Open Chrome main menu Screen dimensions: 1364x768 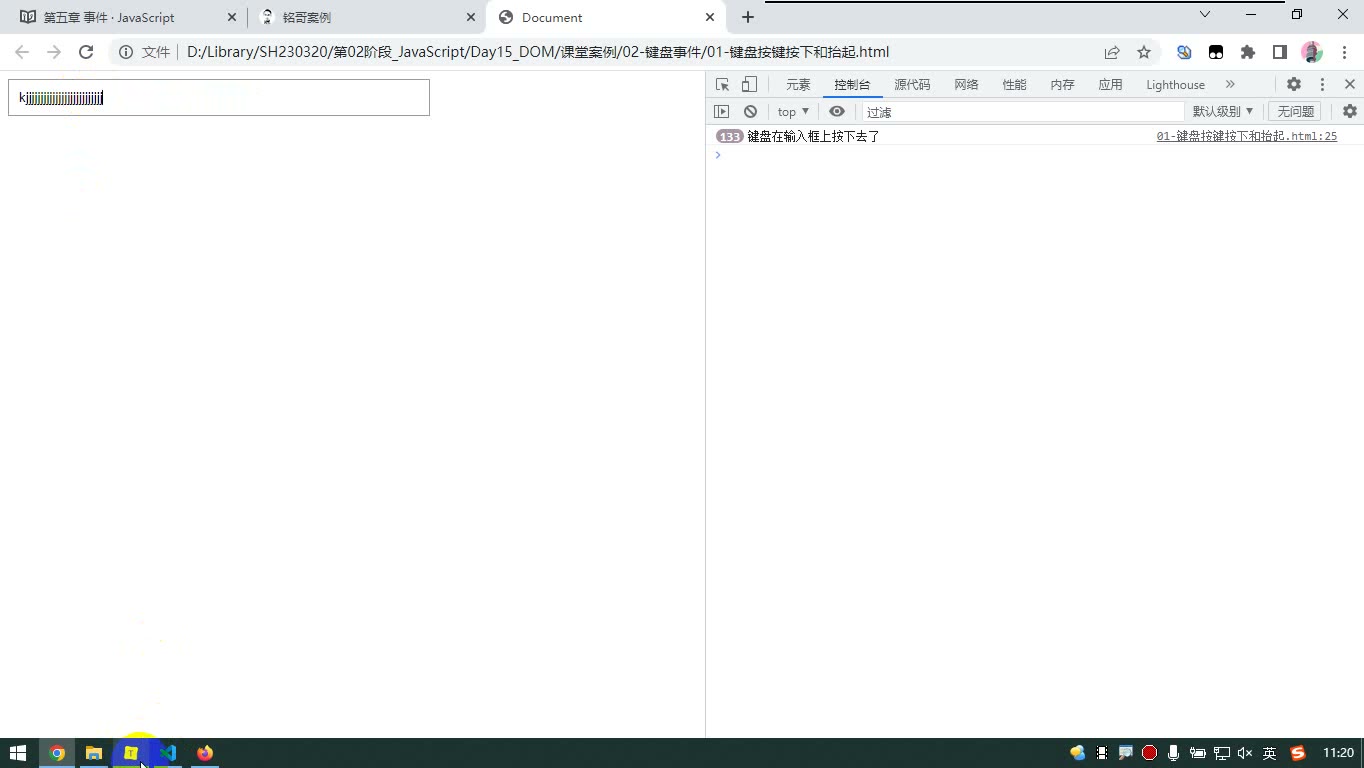(1343, 52)
